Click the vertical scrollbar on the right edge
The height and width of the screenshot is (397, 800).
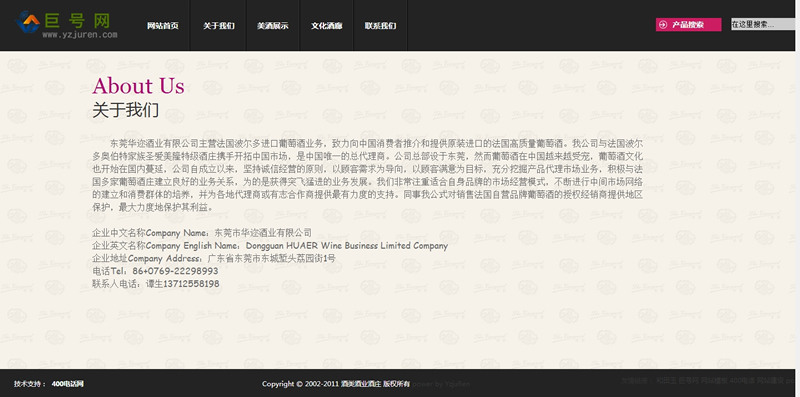click(797, 198)
